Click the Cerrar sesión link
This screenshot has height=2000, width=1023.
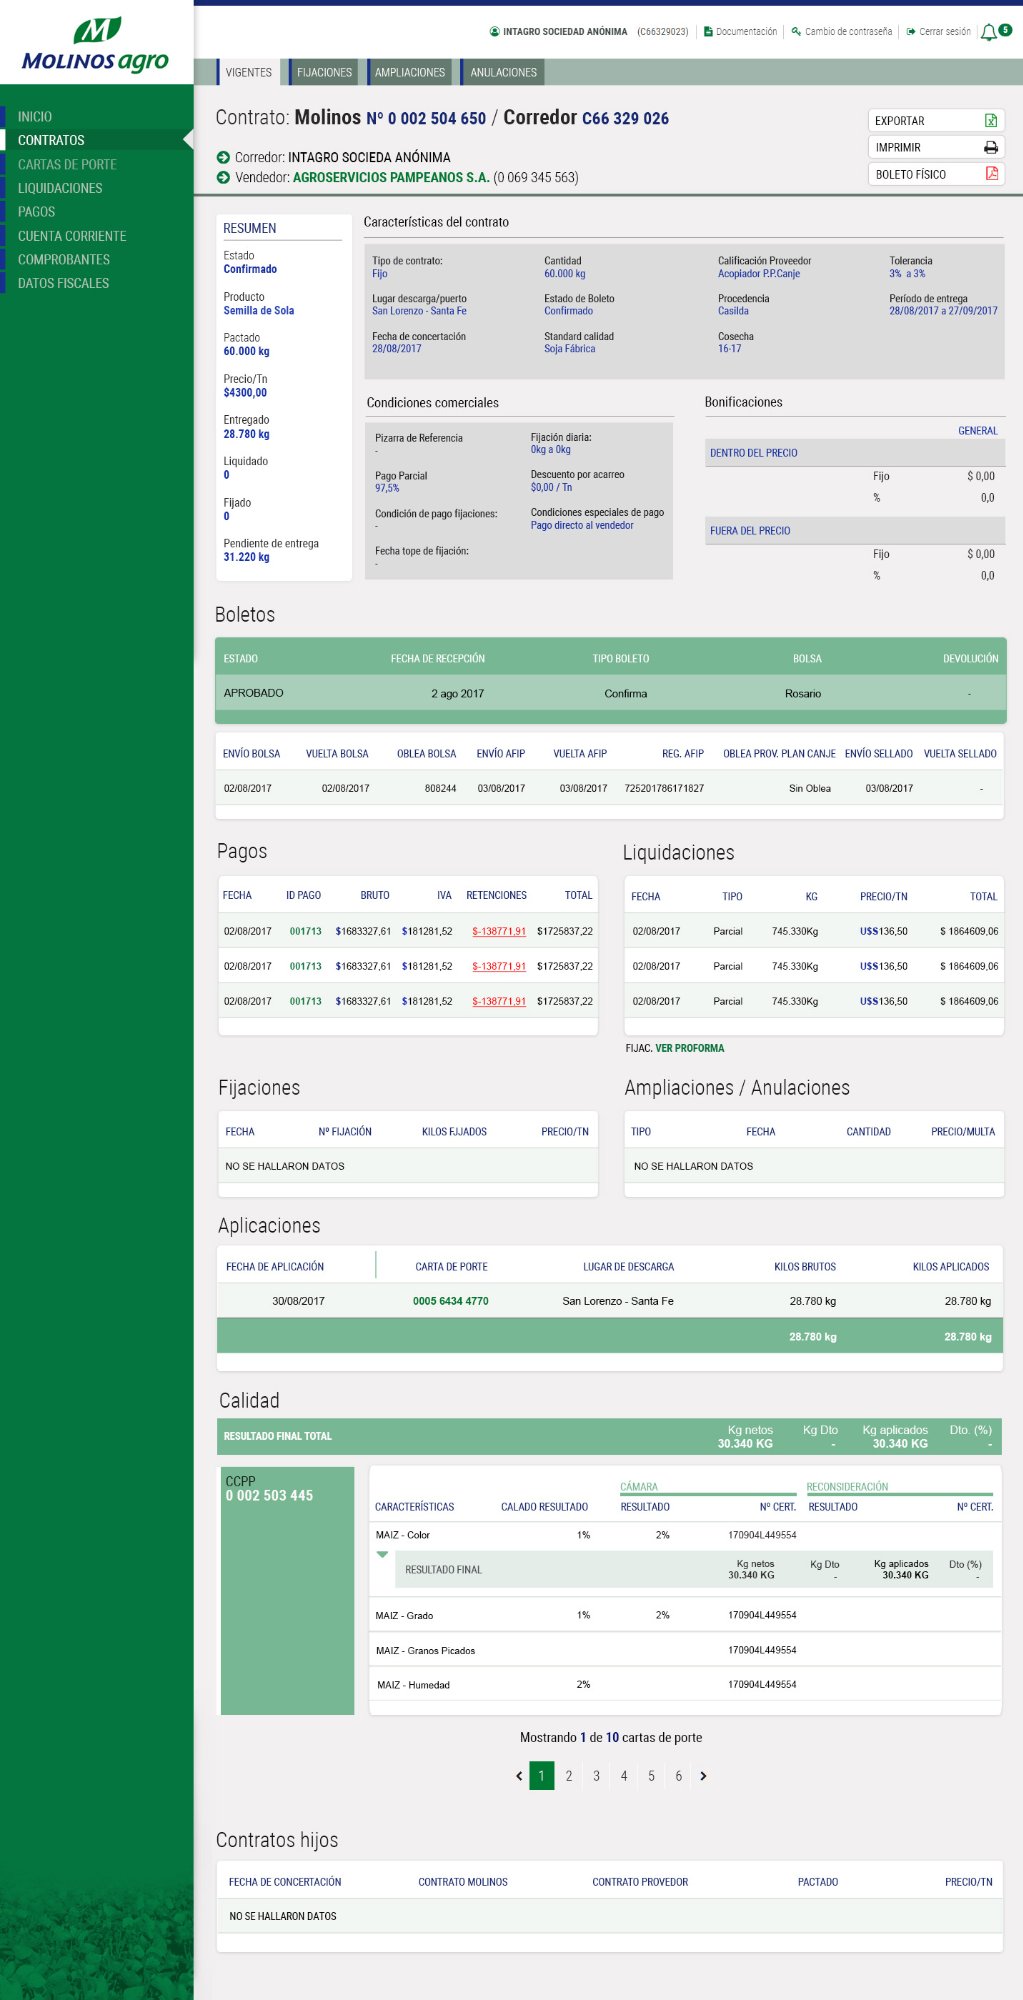point(945,32)
